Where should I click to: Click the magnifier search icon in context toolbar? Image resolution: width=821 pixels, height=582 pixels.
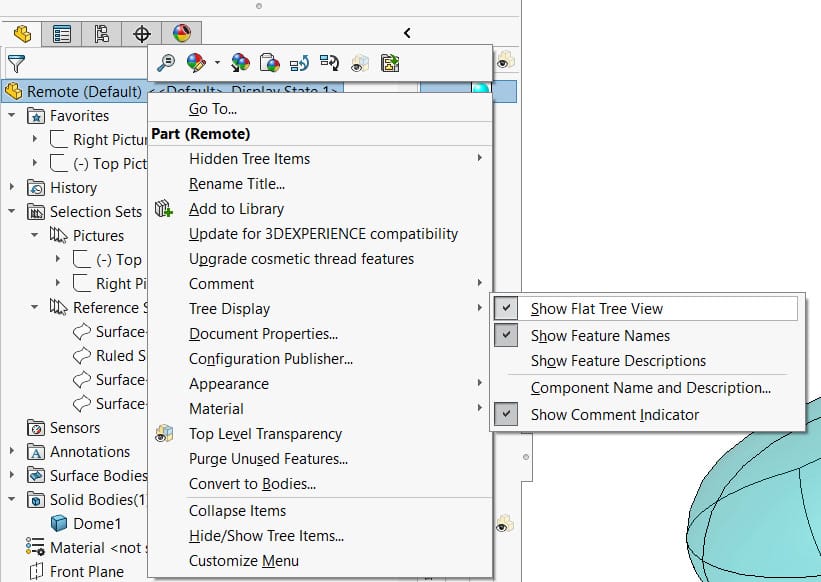pos(166,63)
